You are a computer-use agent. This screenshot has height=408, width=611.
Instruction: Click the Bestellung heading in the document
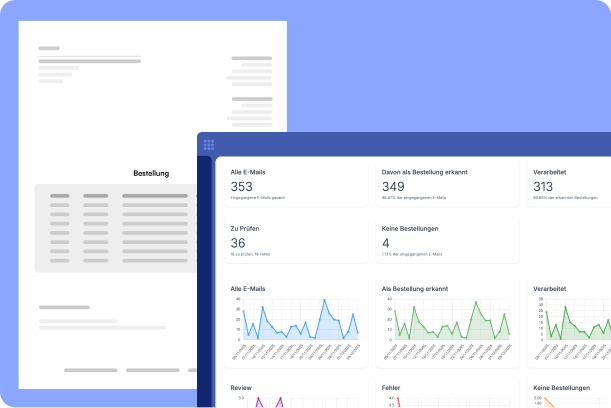(x=151, y=173)
